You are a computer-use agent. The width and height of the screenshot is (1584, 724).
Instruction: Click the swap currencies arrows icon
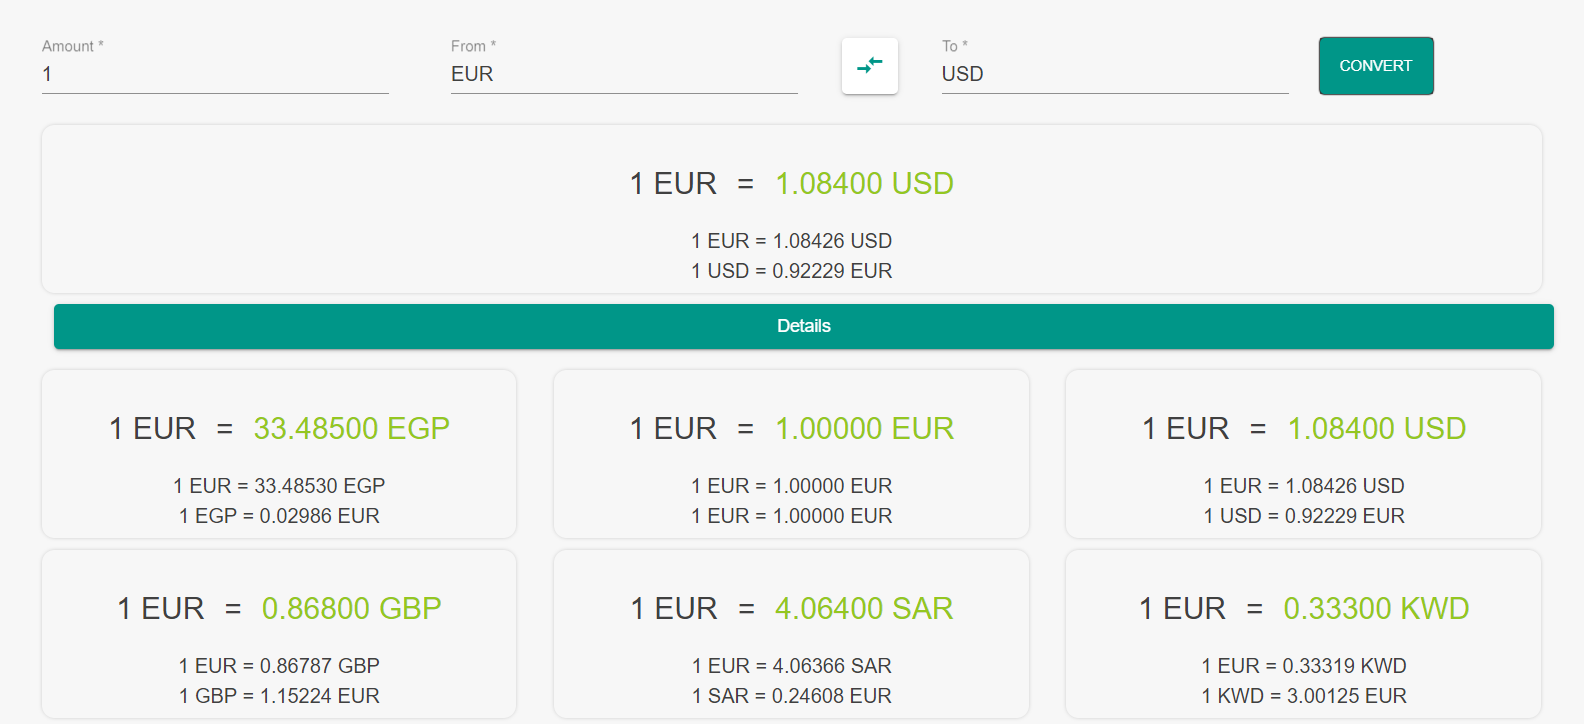pyautogui.click(x=870, y=66)
